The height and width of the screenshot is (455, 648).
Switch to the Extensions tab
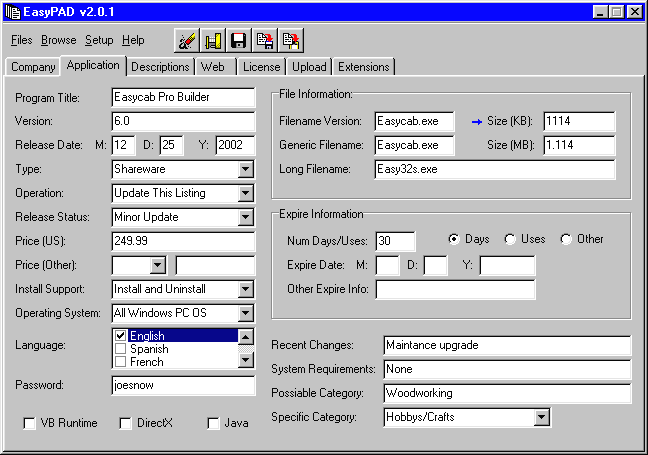pyautogui.click(x=364, y=67)
